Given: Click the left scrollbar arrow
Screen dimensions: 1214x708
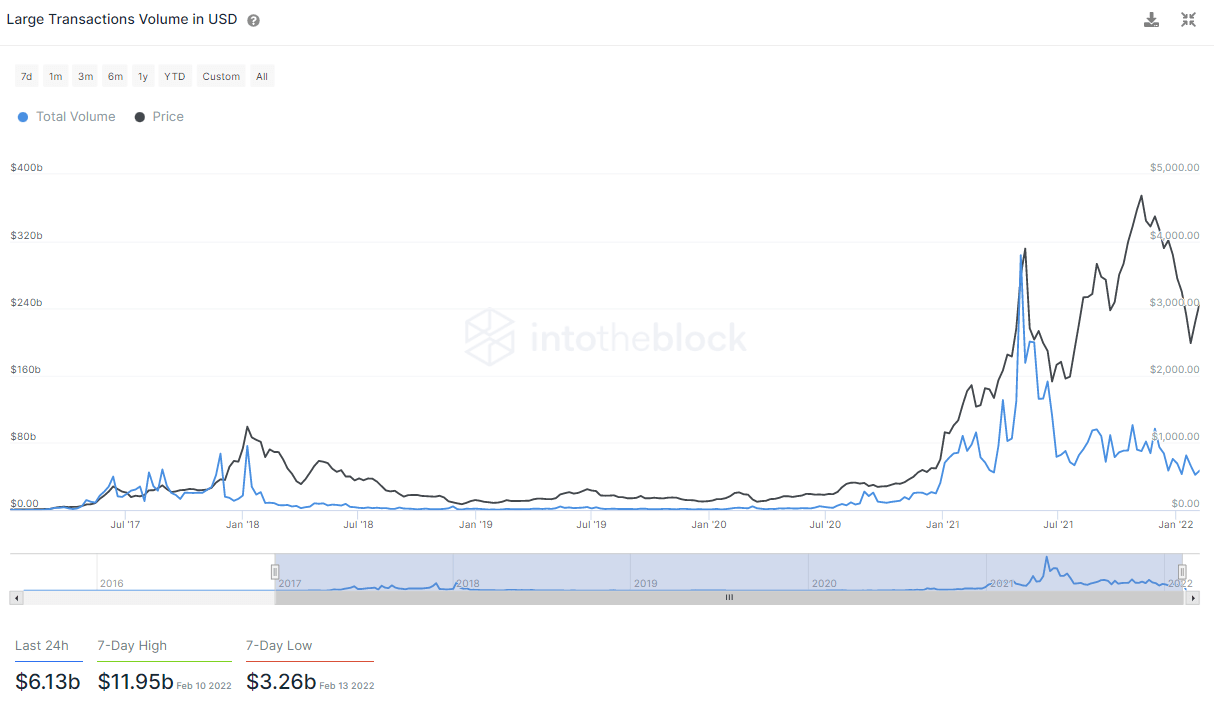Looking at the screenshot, I should pos(15,597).
